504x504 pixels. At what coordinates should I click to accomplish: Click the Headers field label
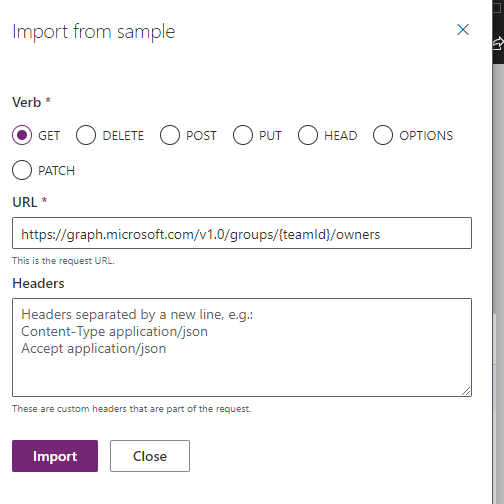tap(38, 283)
